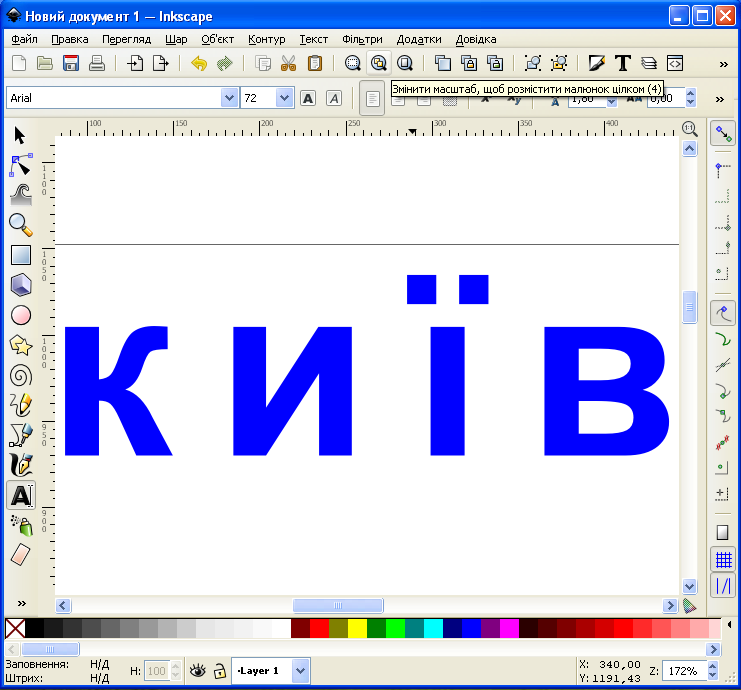This screenshot has height=690, width=741.
Task: Toggle snap to page border
Action: [x=723, y=533]
